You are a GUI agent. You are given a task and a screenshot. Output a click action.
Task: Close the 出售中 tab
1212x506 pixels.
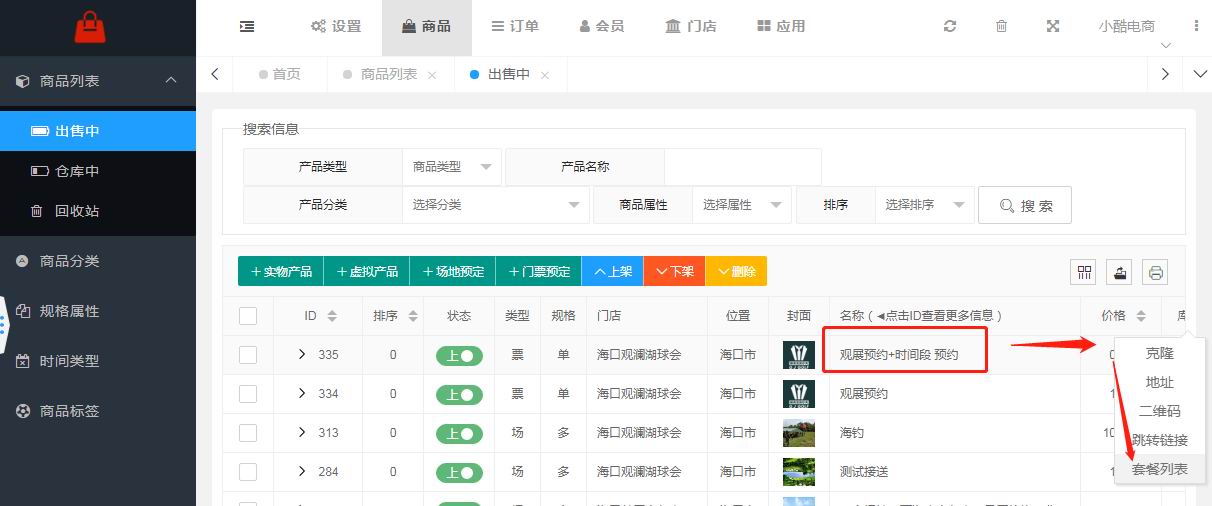pyautogui.click(x=545, y=75)
